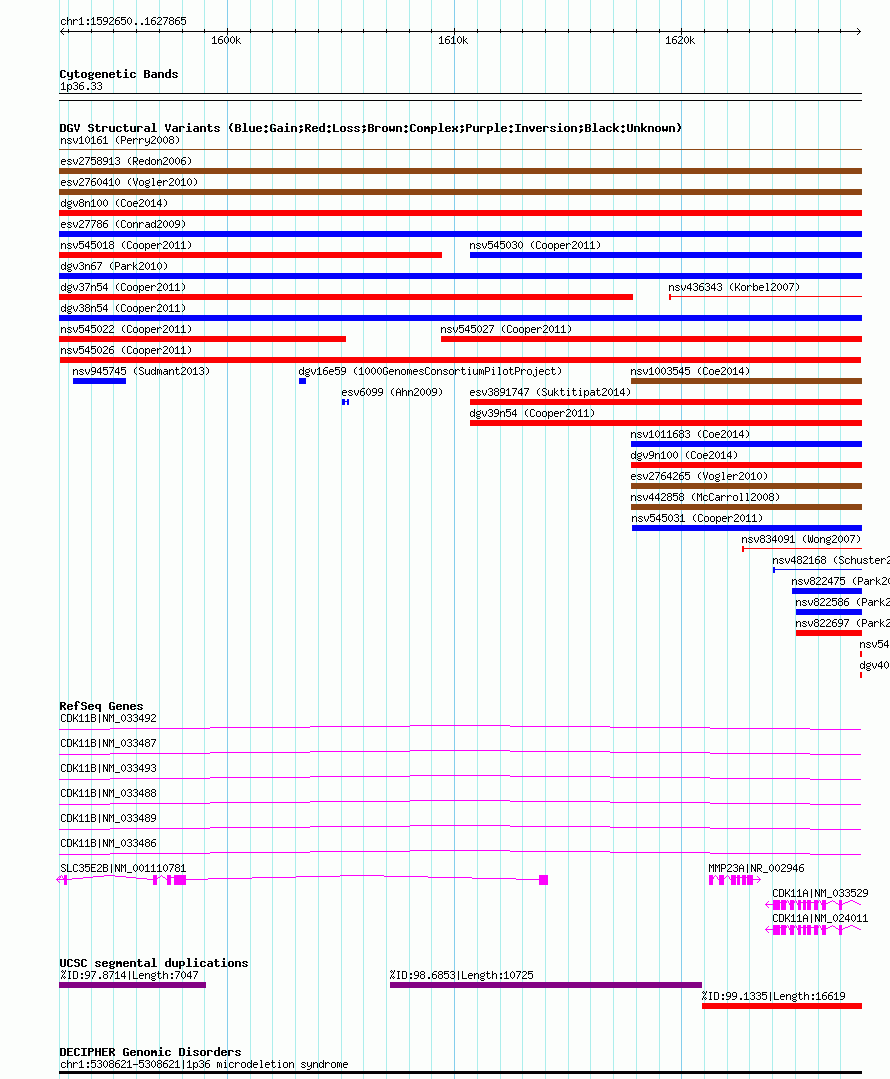
Task: Open the dgv3n67 (Park2010) variant label
Action: click(114, 266)
